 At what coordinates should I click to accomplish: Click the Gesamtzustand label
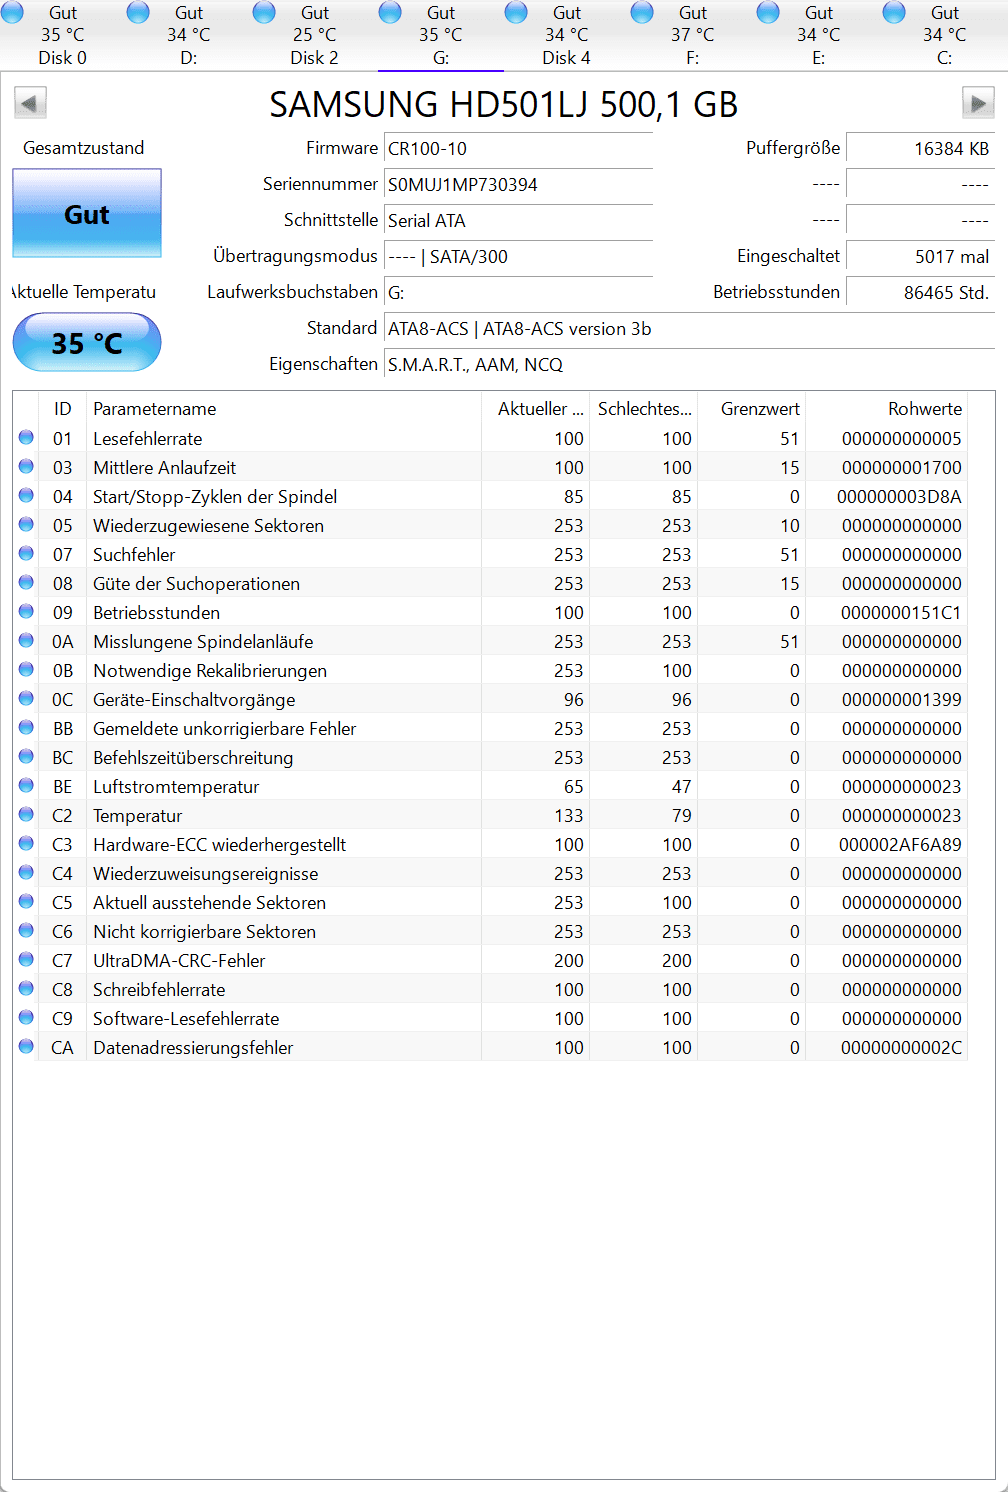(83, 148)
